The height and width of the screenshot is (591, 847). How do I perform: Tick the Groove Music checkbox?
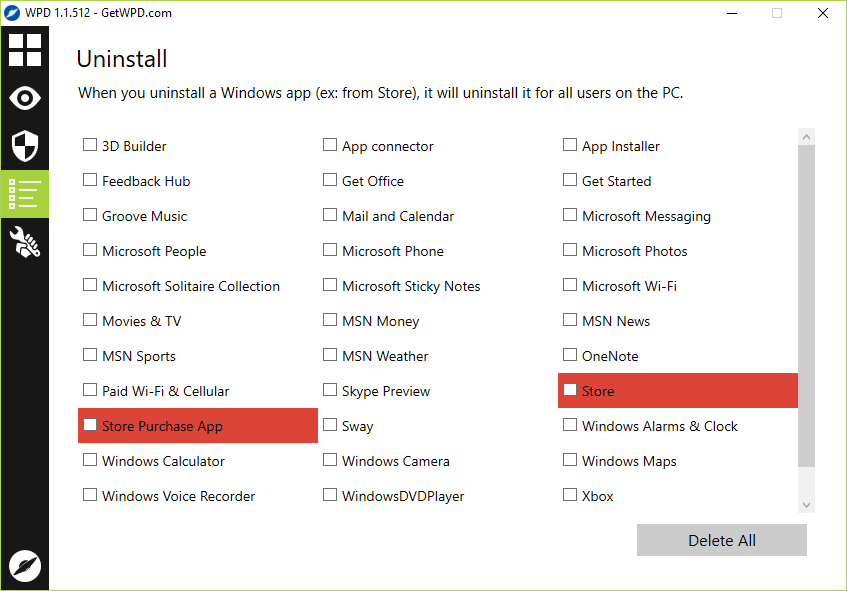click(90, 216)
